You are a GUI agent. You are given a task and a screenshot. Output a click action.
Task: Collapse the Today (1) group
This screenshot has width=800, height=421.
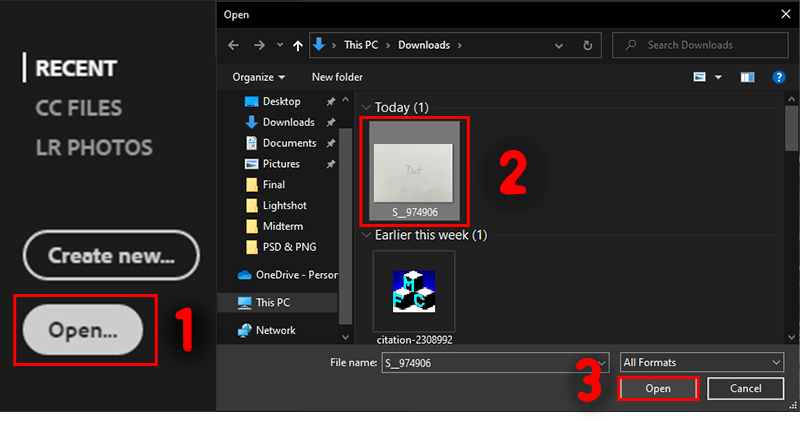366,108
